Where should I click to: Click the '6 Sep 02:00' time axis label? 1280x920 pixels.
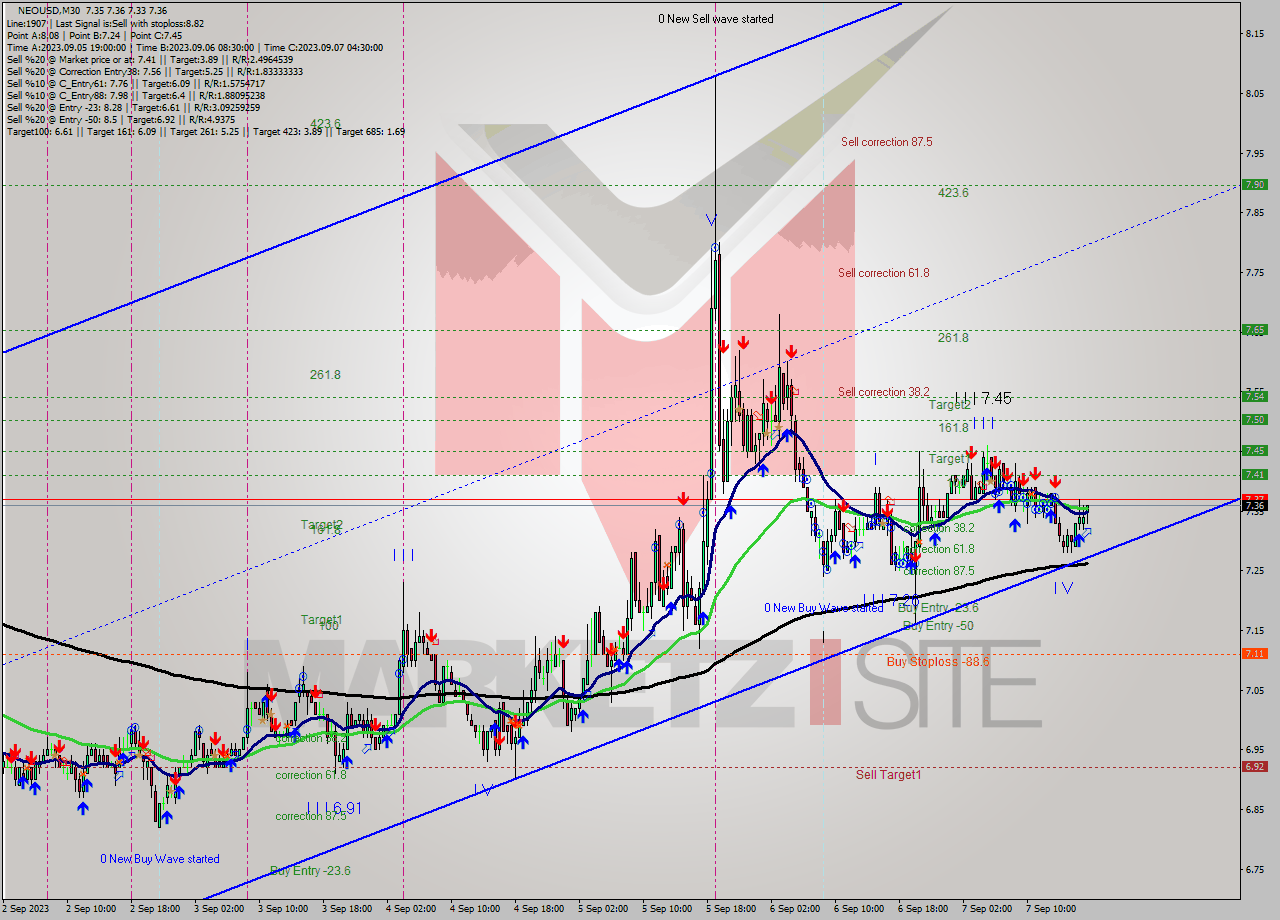pos(796,909)
